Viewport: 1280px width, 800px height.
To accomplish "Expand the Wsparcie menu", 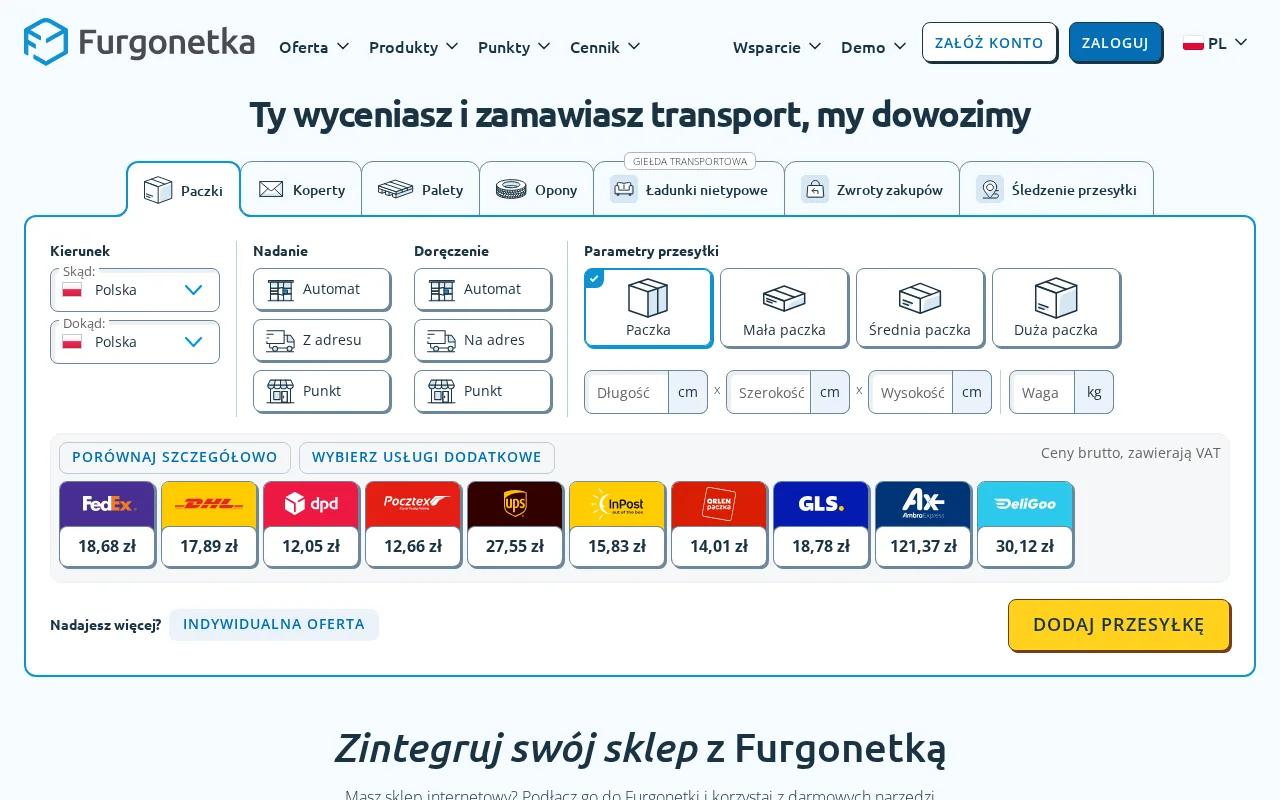I will (x=778, y=47).
